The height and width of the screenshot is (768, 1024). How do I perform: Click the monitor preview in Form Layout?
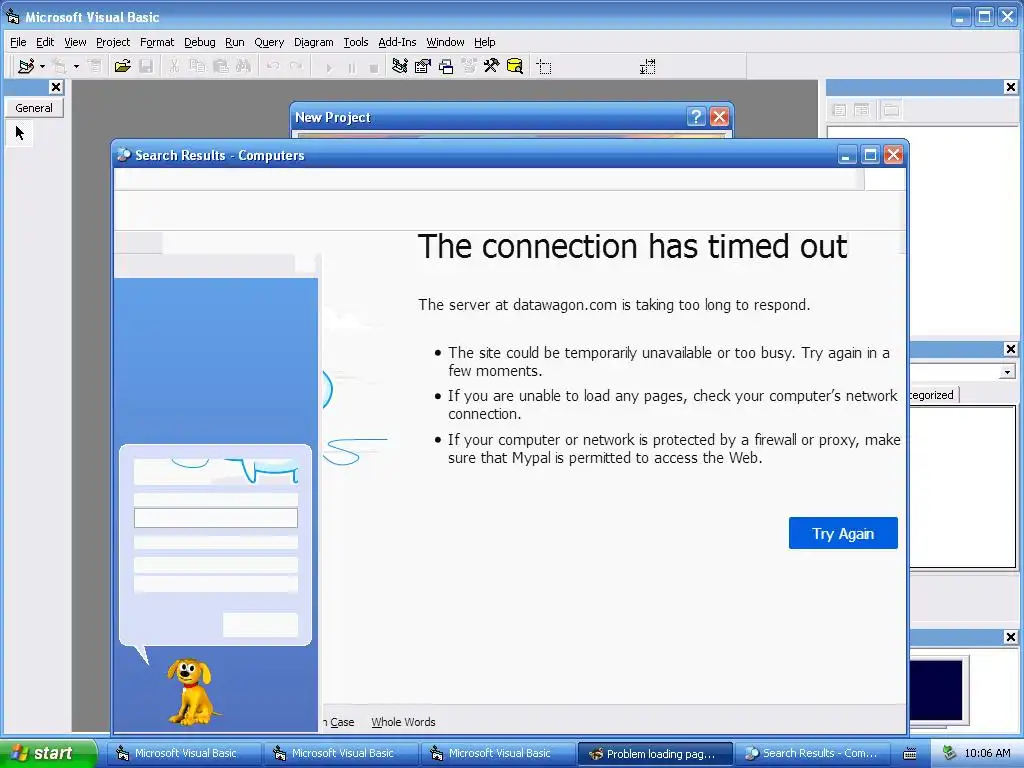click(x=936, y=690)
